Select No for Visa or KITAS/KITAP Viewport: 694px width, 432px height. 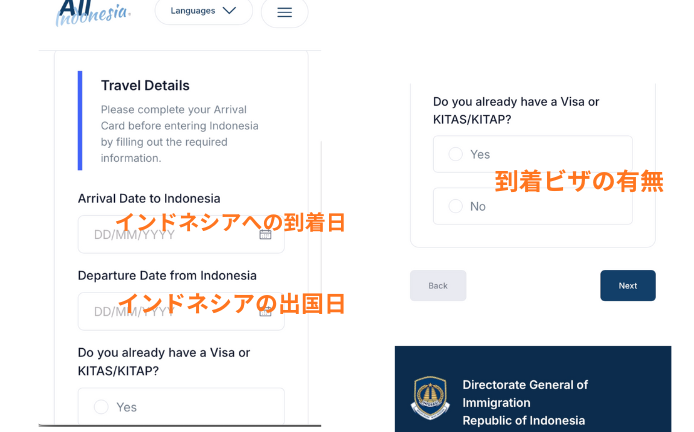[455, 206]
